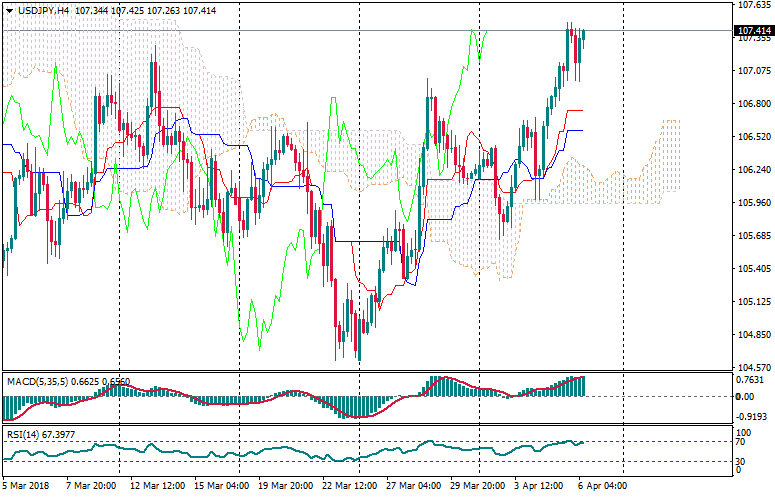Click the RSI 30 level label
This screenshot has width=775, height=497.
tap(742, 461)
